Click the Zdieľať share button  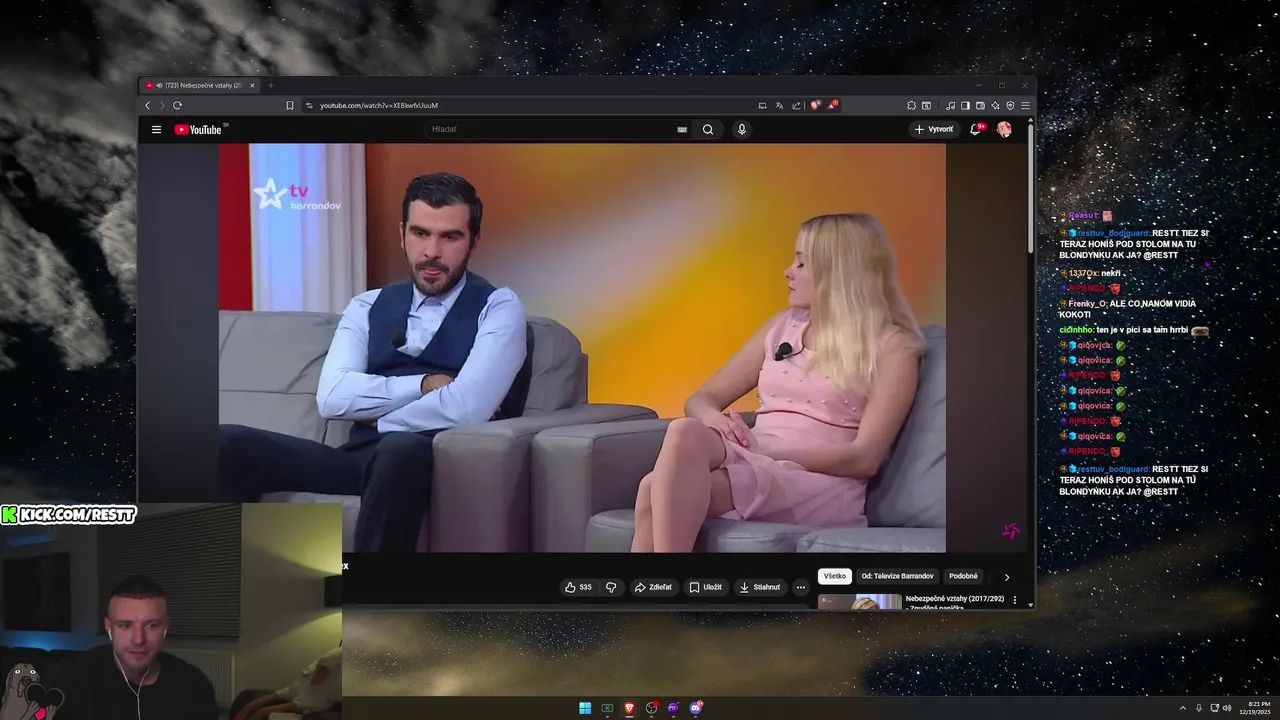pyautogui.click(x=653, y=587)
